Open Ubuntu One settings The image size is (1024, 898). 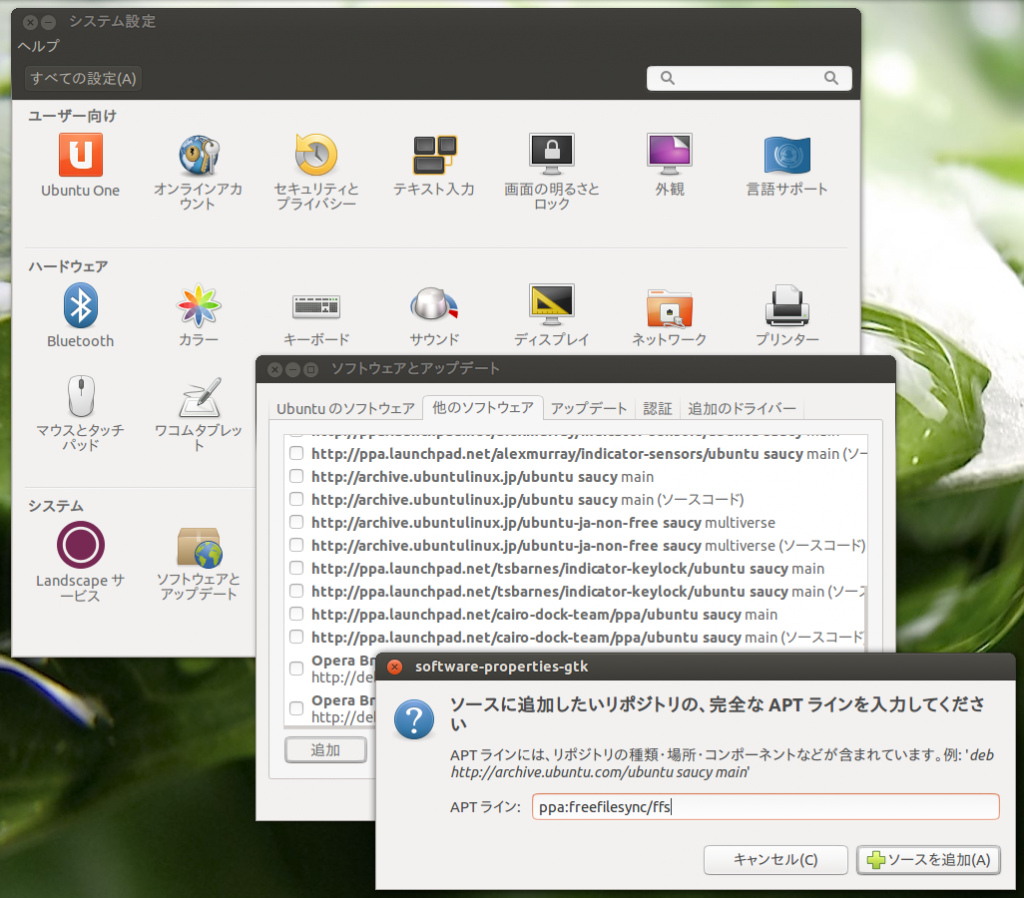[80, 165]
